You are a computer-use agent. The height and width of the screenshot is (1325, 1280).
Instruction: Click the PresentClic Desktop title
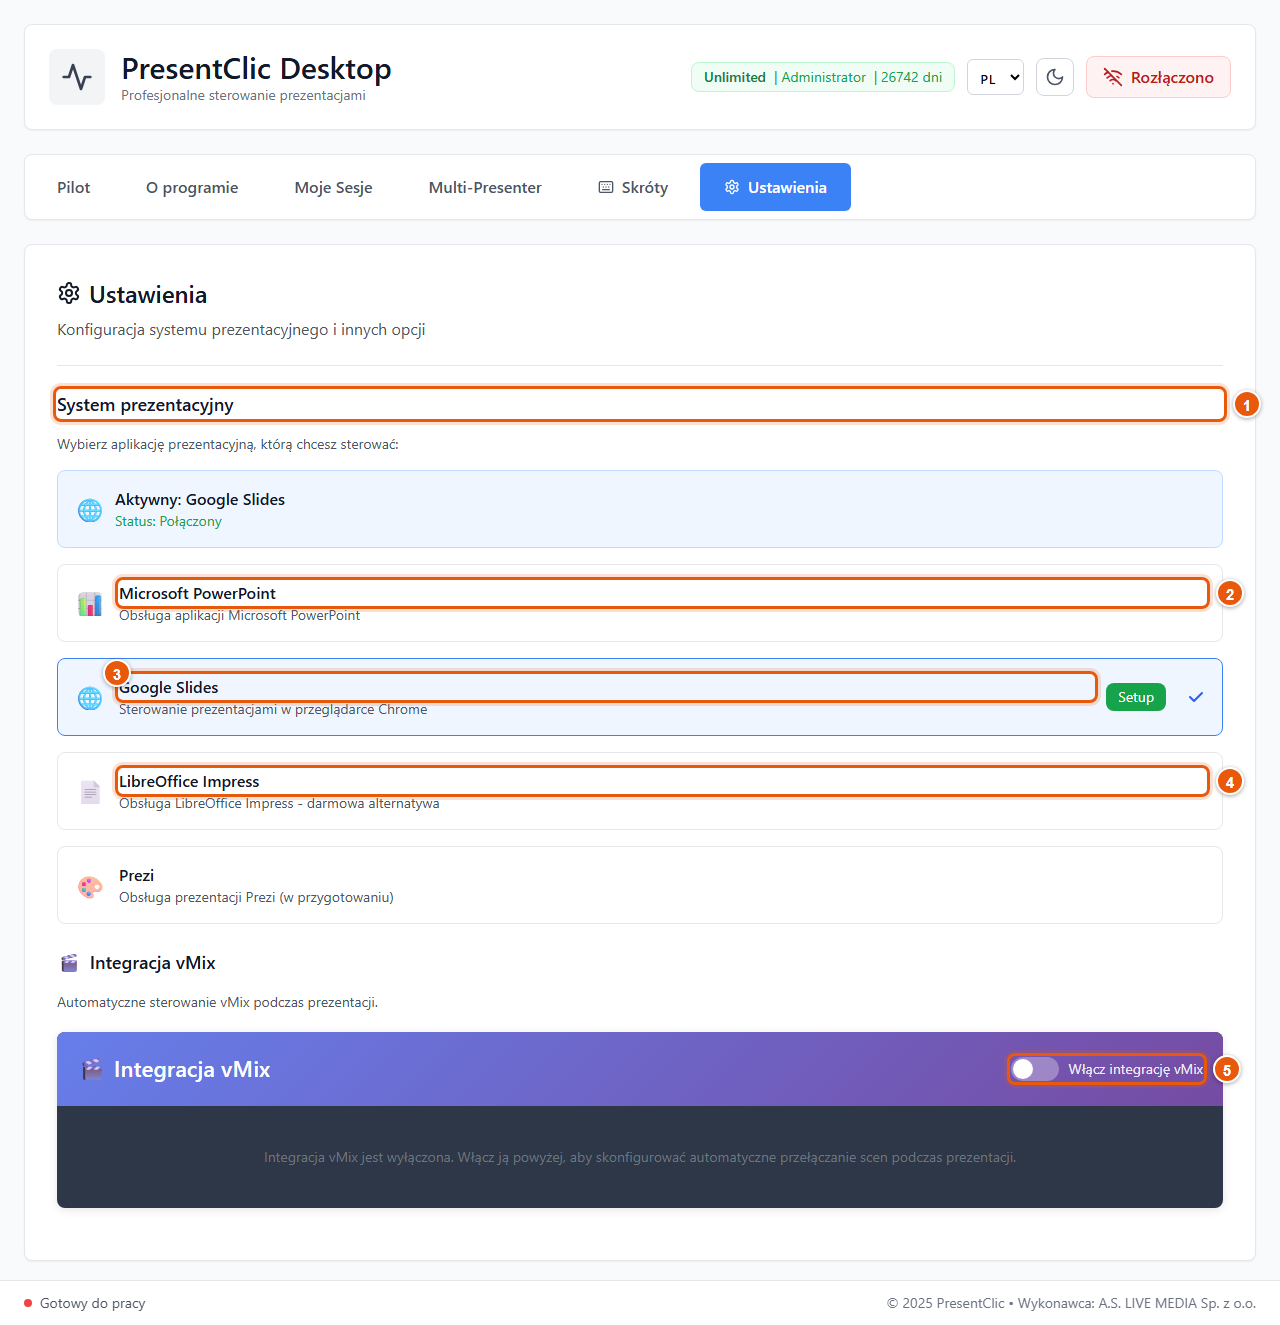[x=256, y=68]
